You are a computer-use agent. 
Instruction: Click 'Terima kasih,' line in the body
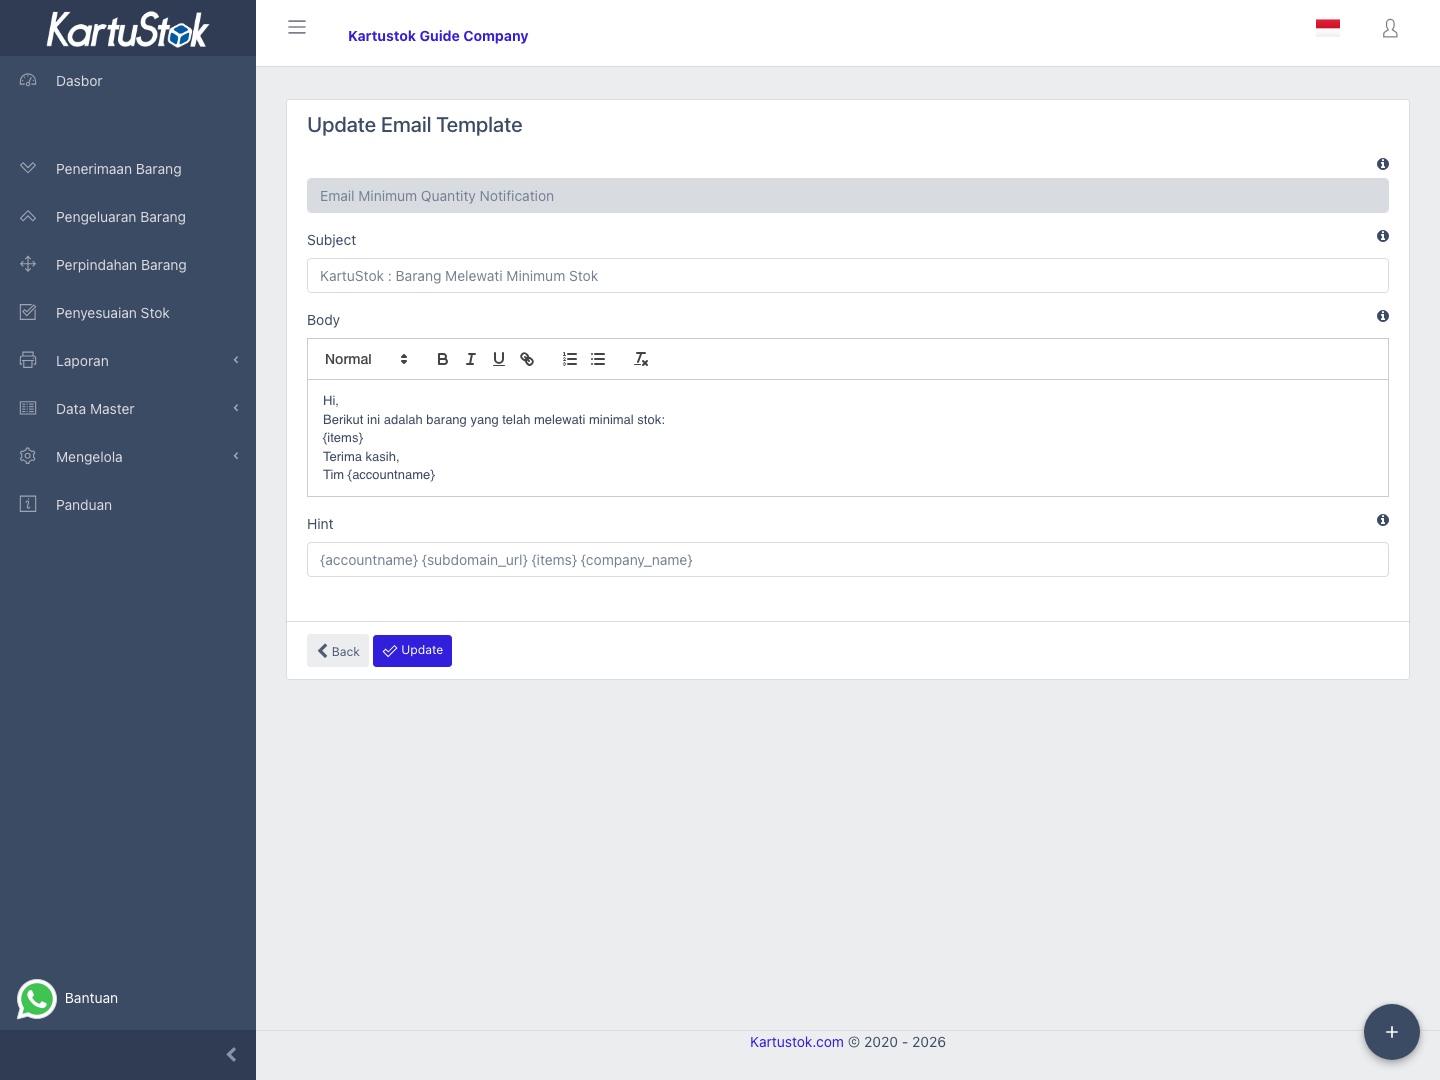(x=361, y=457)
